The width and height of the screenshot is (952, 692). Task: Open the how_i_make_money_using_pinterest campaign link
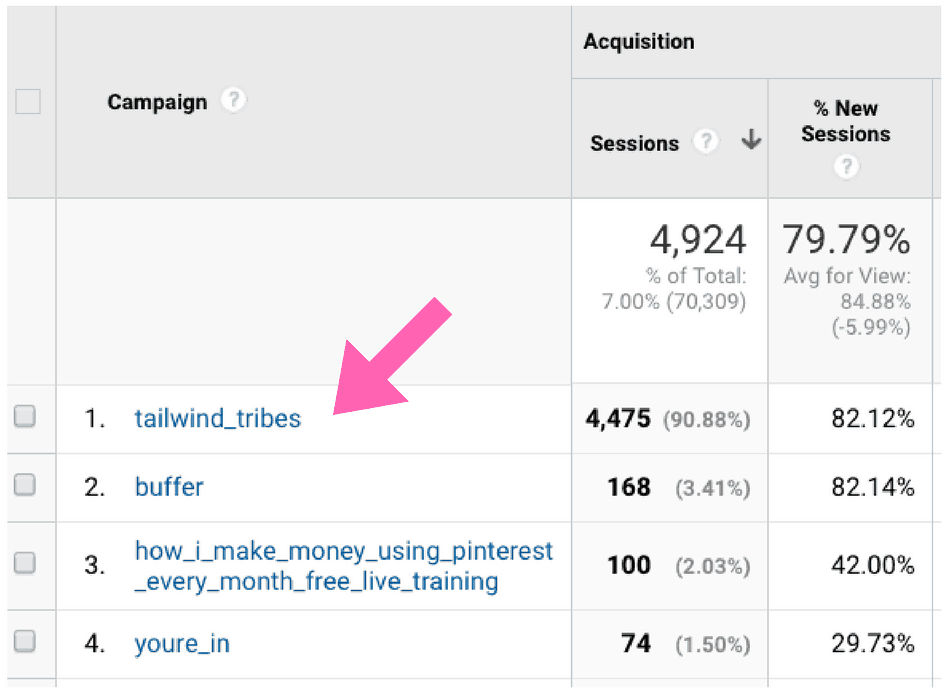click(x=343, y=566)
